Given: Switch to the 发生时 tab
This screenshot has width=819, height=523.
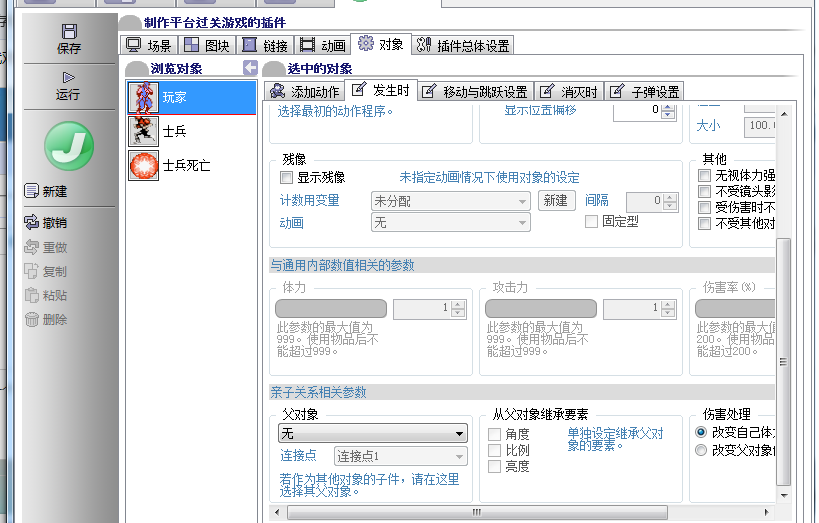Looking at the screenshot, I should (x=381, y=90).
